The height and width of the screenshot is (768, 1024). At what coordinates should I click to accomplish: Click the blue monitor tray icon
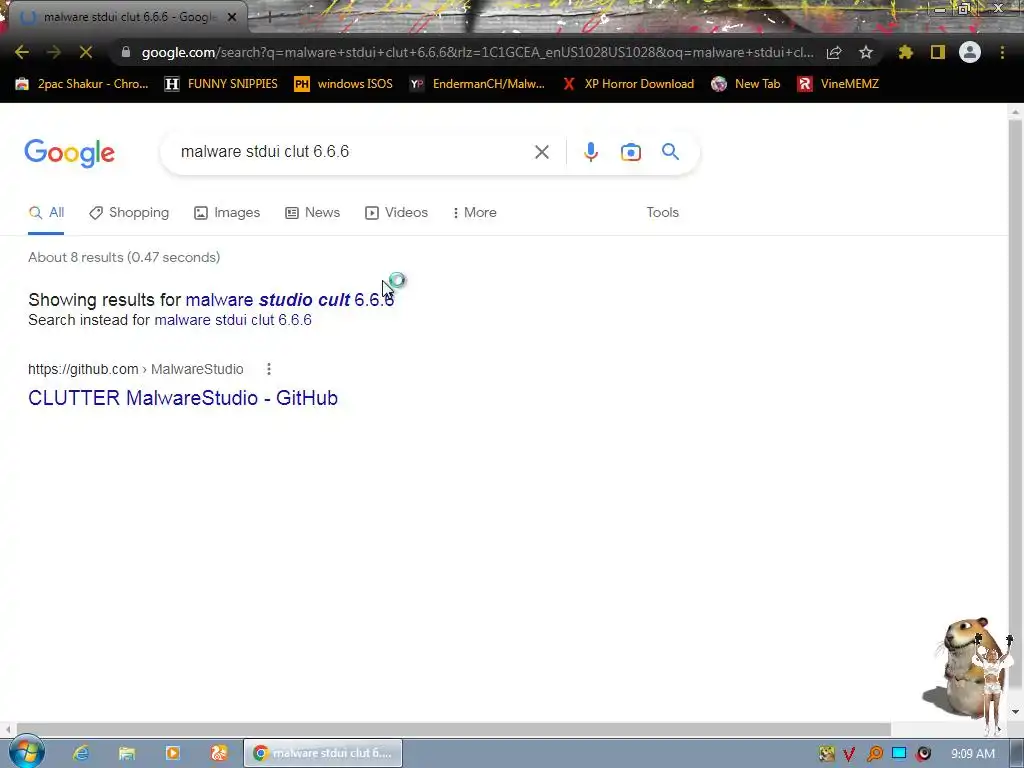coord(899,754)
